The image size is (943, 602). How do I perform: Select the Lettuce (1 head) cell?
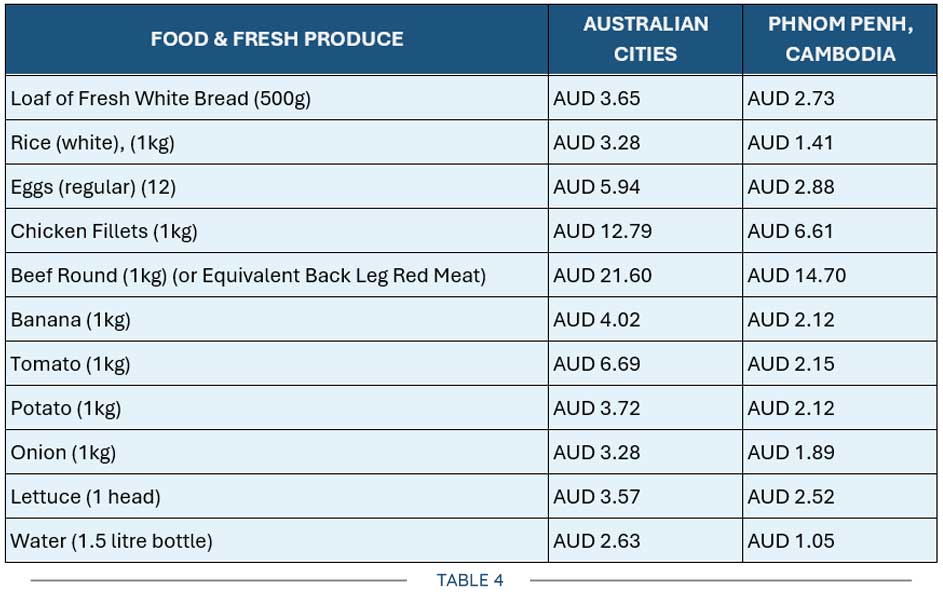[x=277, y=496]
